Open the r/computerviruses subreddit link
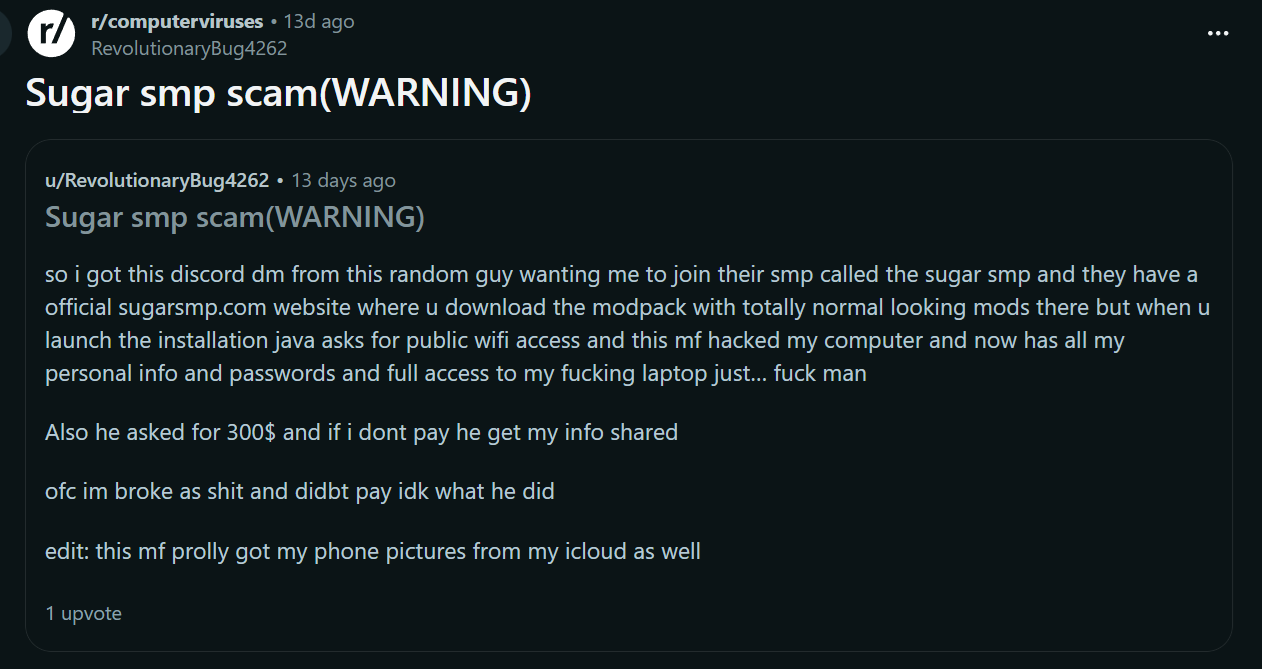 click(177, 21)
